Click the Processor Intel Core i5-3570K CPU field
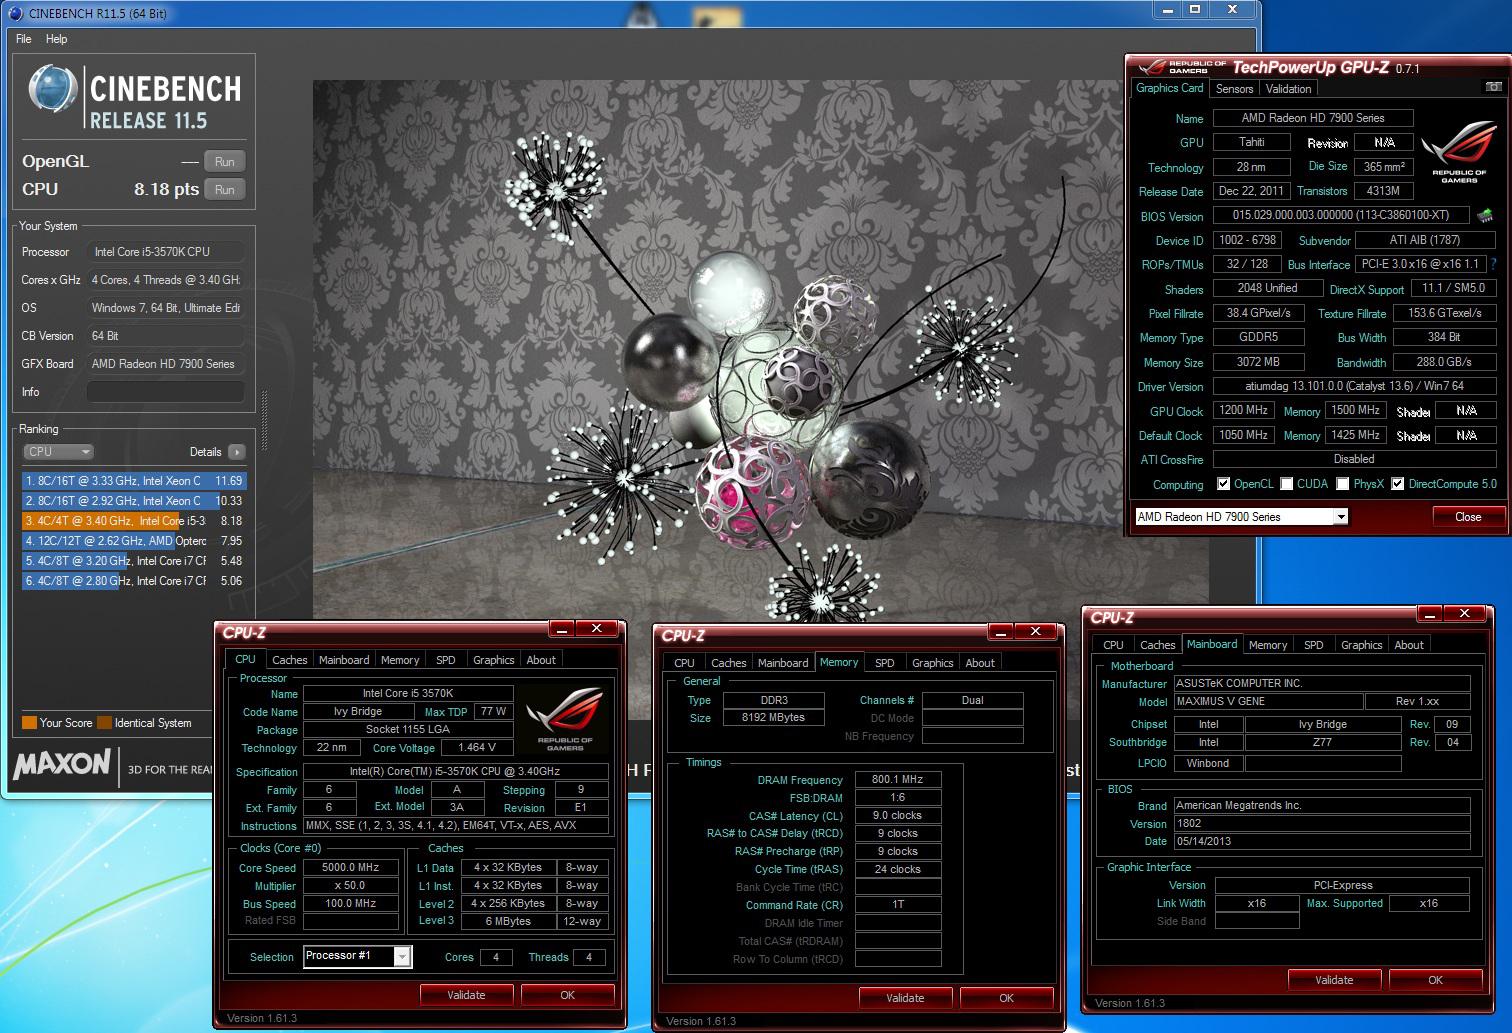The image size is (1512, 1033). [165, 252]
